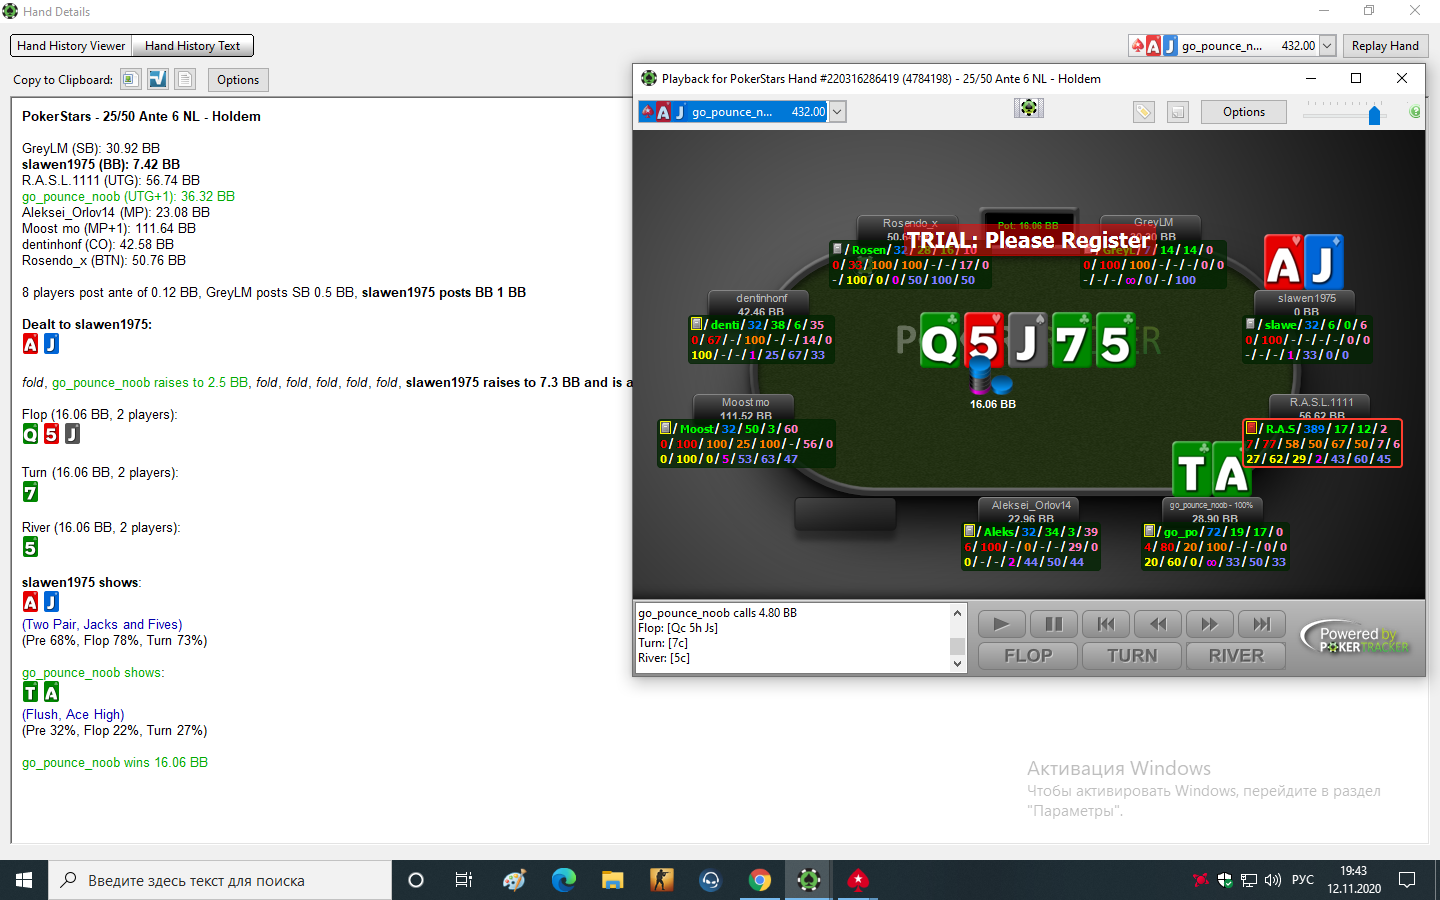This screenshot has height=900, width=1440.
Task: Click the Moost mo player name plate
Action: coord(746,407)
